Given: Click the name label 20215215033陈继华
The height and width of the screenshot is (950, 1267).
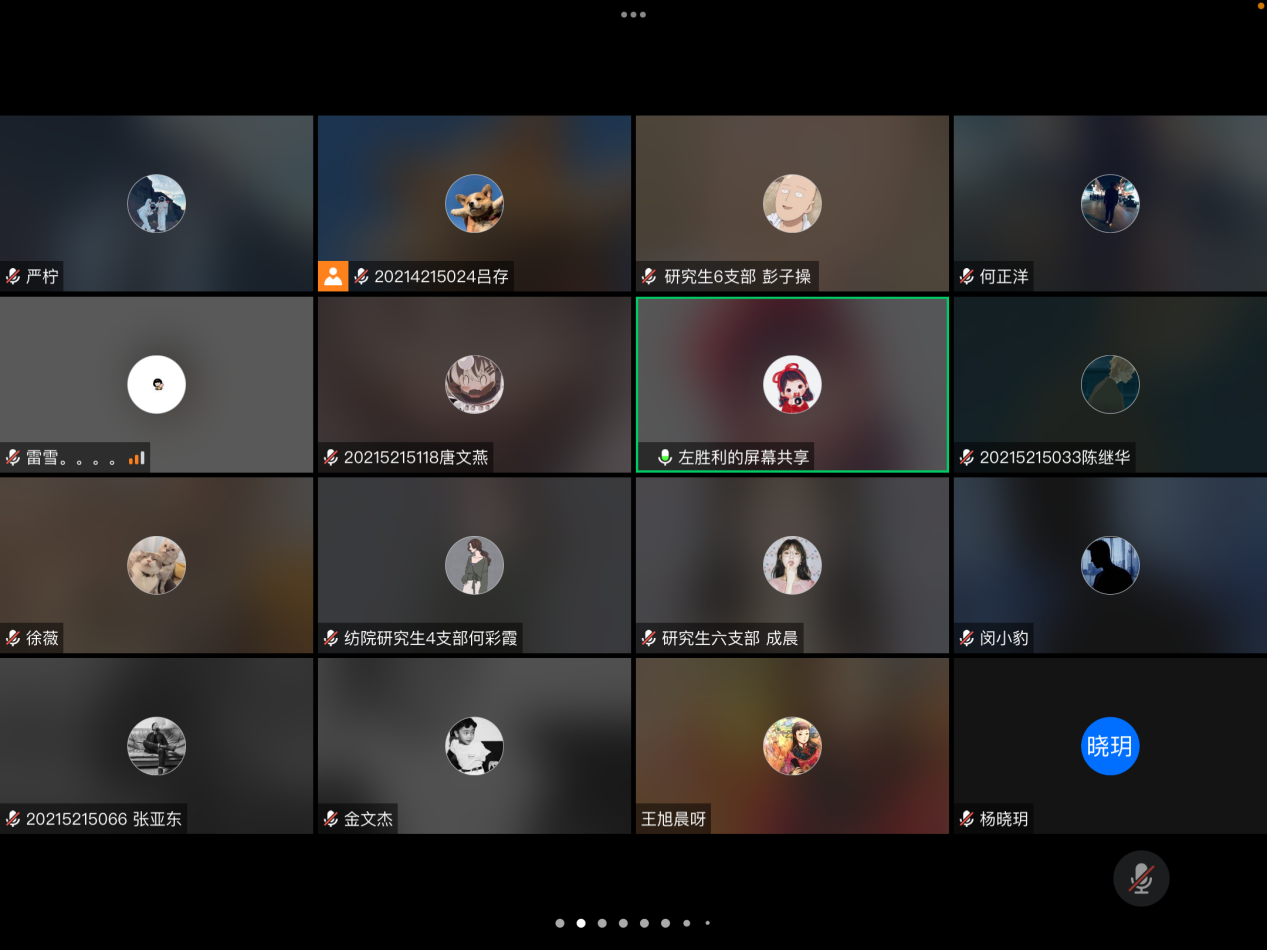Looking at the screenshot, I should pyautogui.click(x=1054, y=457).
